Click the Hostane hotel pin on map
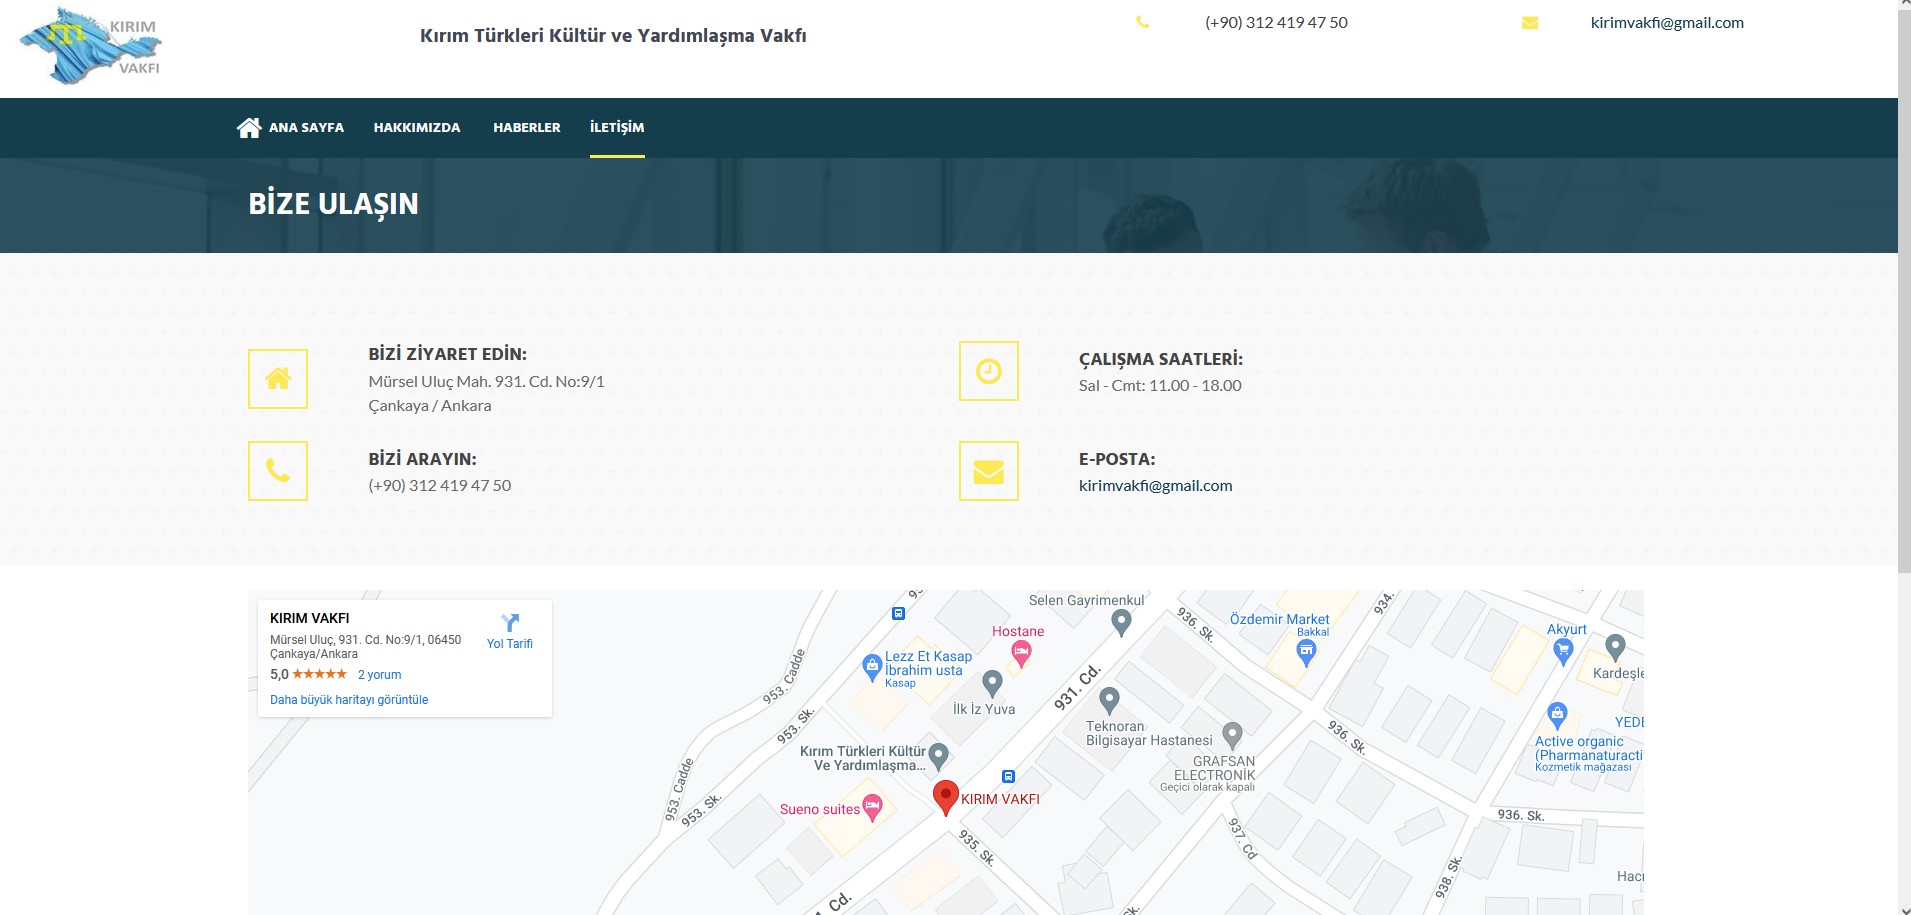Viewport: 1911px width, 915px height. coord(1021,654)
